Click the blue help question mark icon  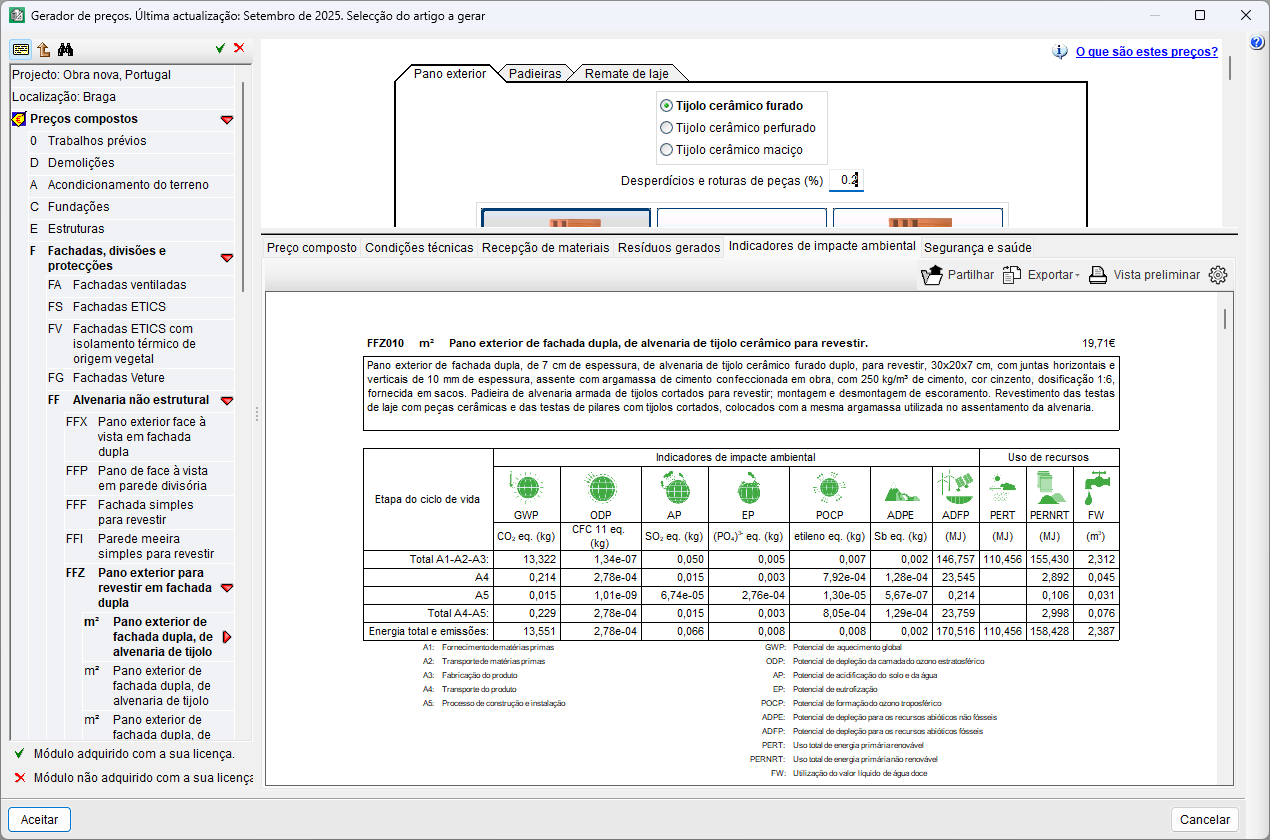point(1257,42)
